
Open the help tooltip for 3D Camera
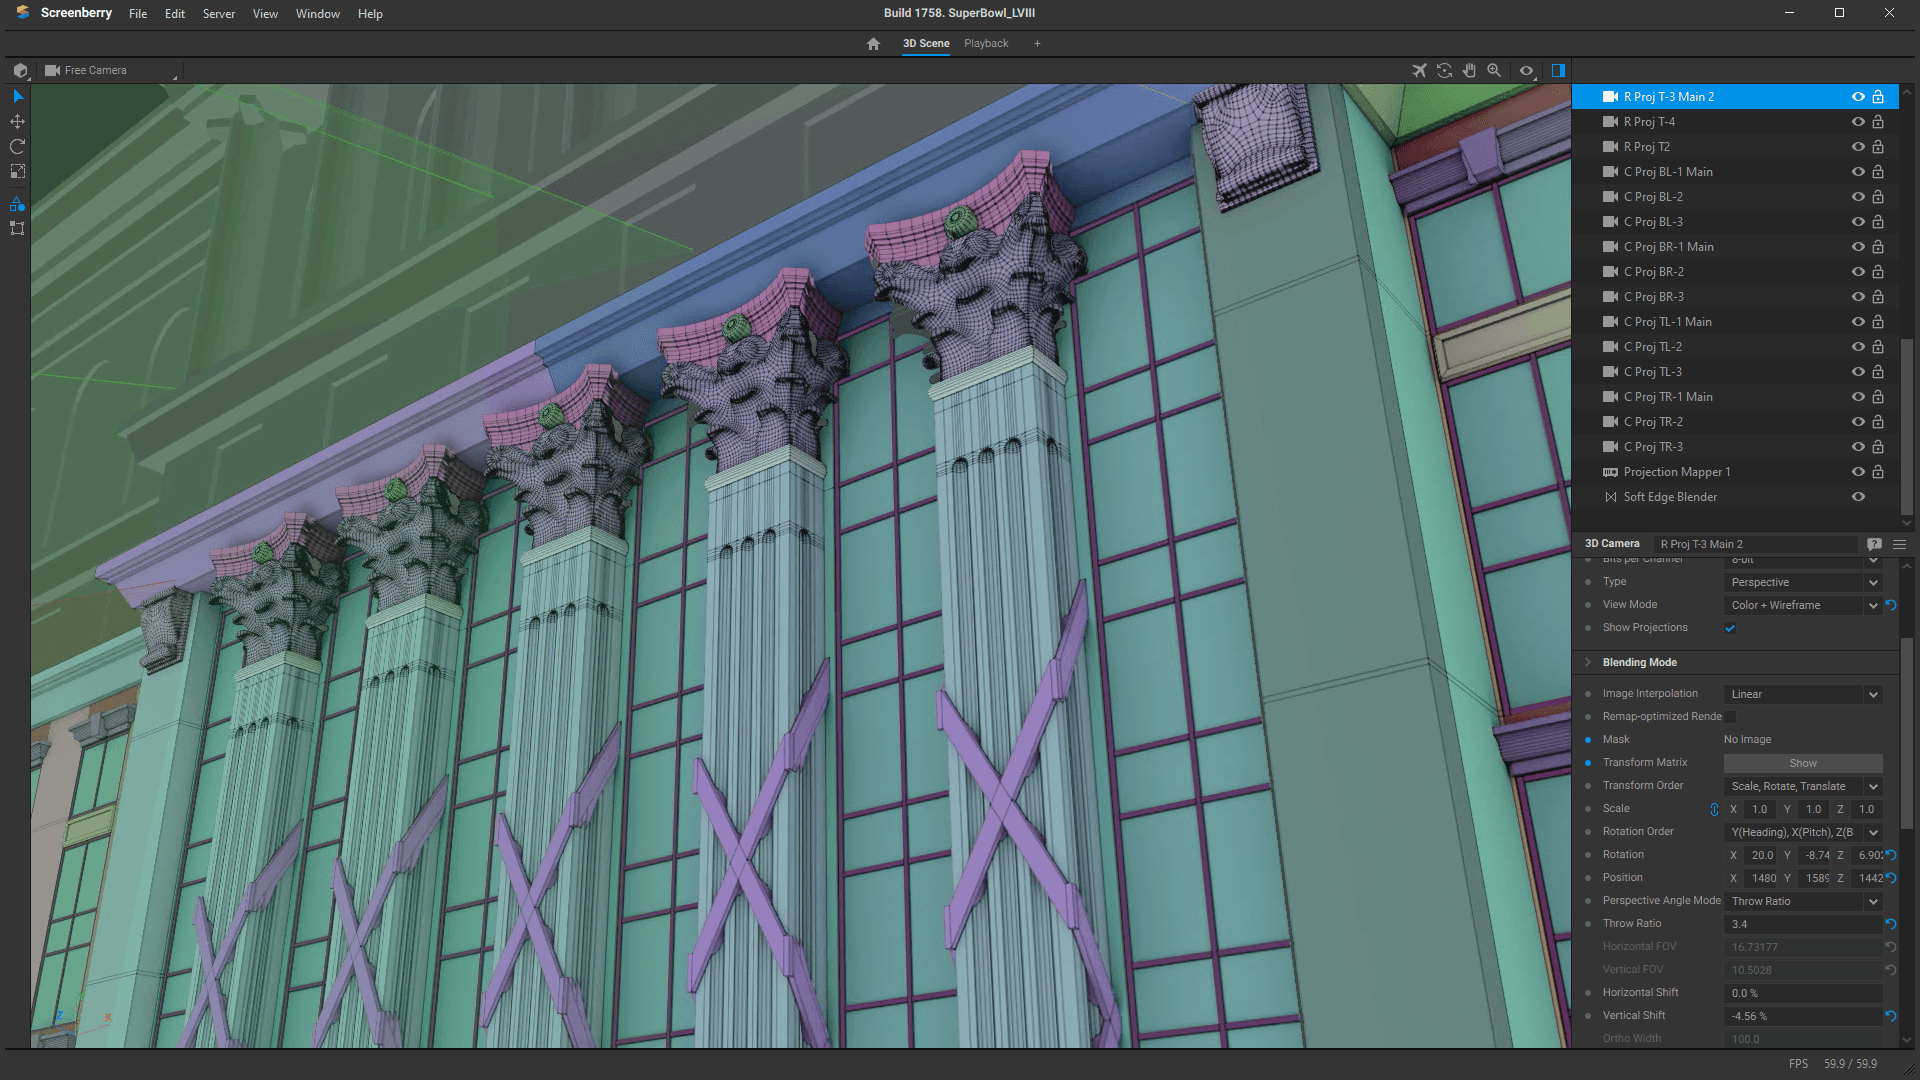click(1874, 544)
